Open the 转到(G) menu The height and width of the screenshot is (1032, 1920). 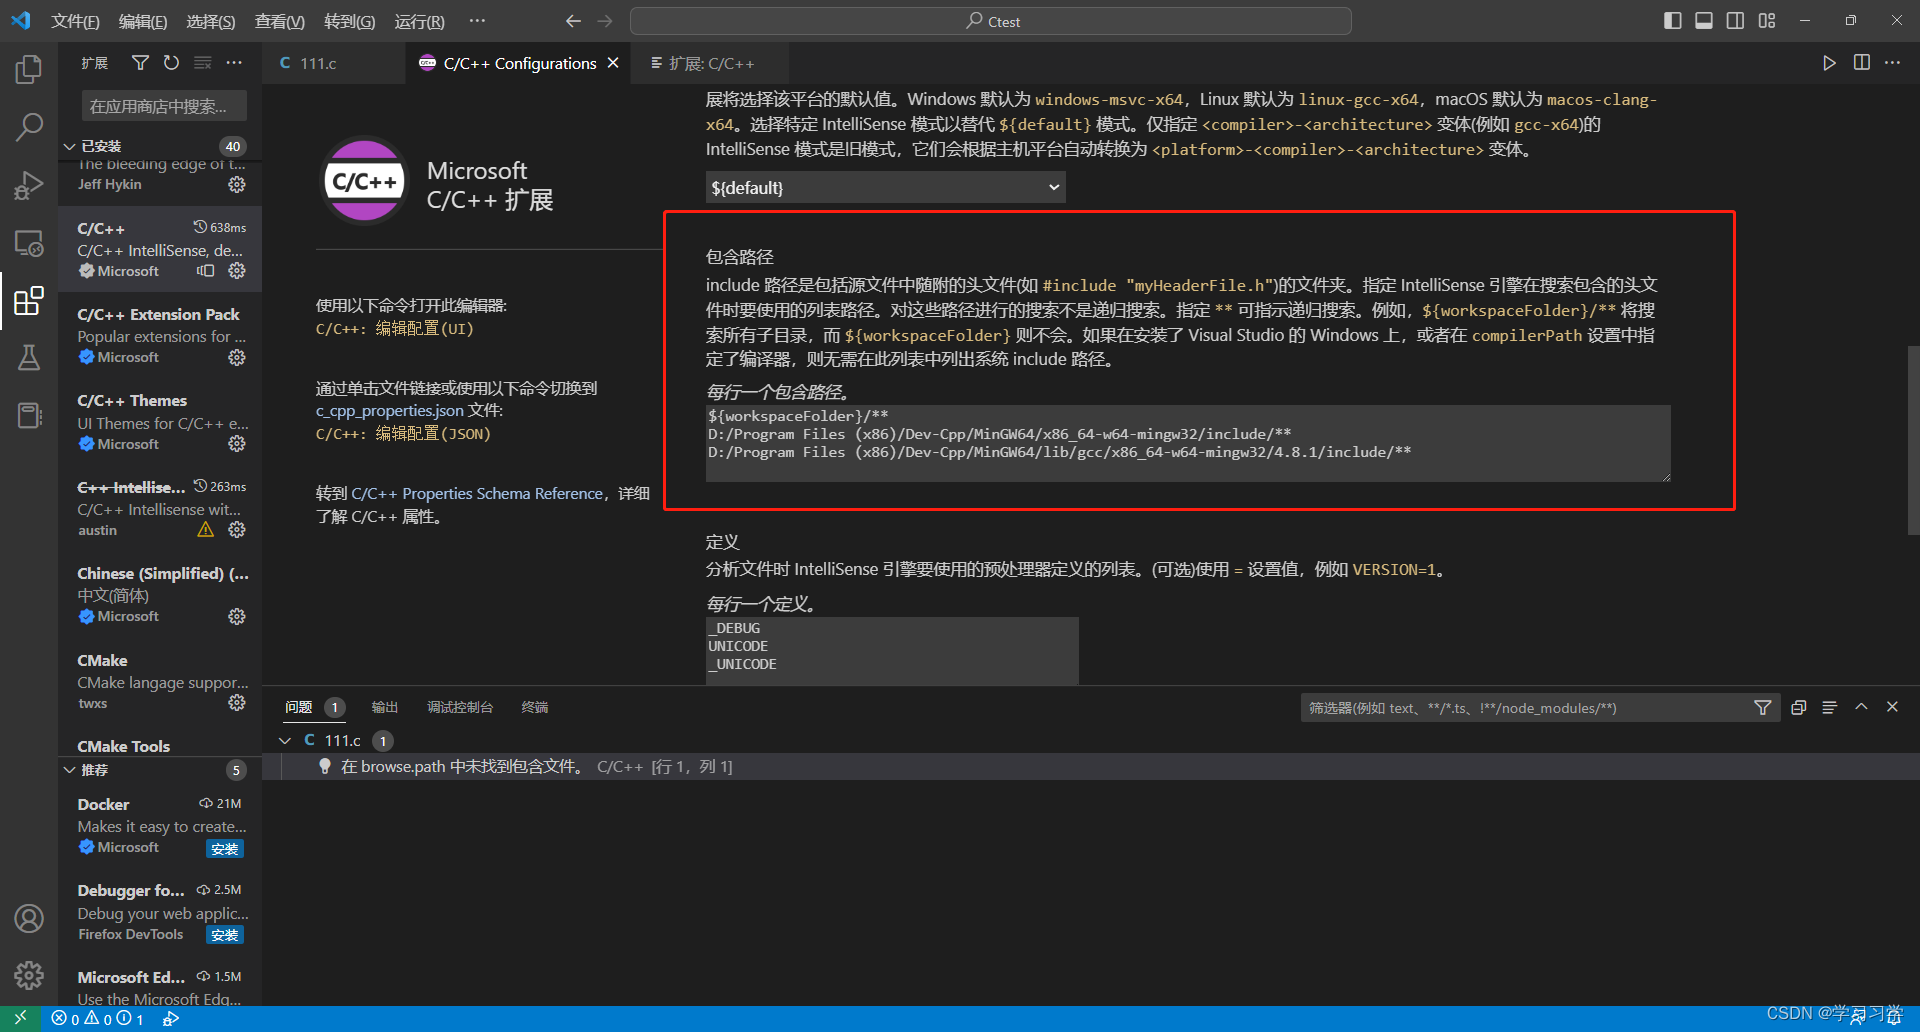tap(350, 21)
